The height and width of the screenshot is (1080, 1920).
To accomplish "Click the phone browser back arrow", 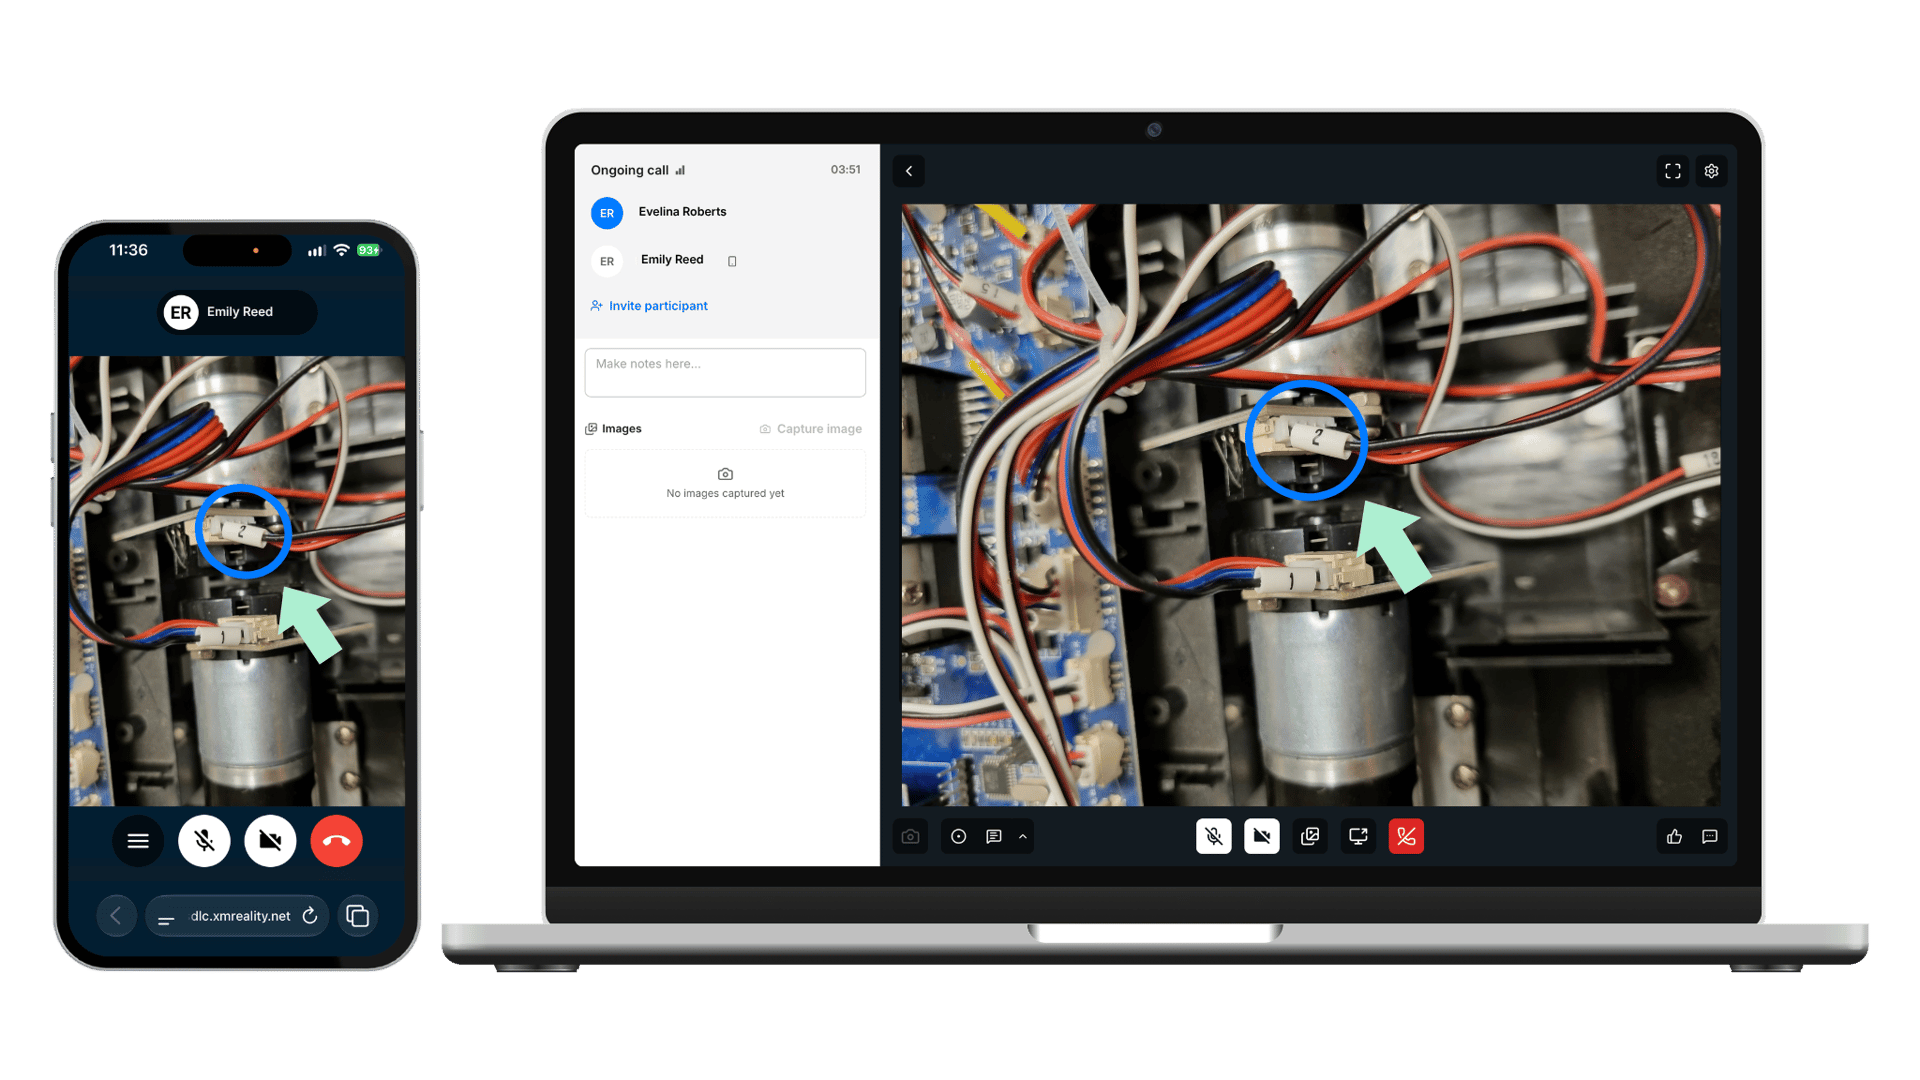I will [x=116, y=916].
